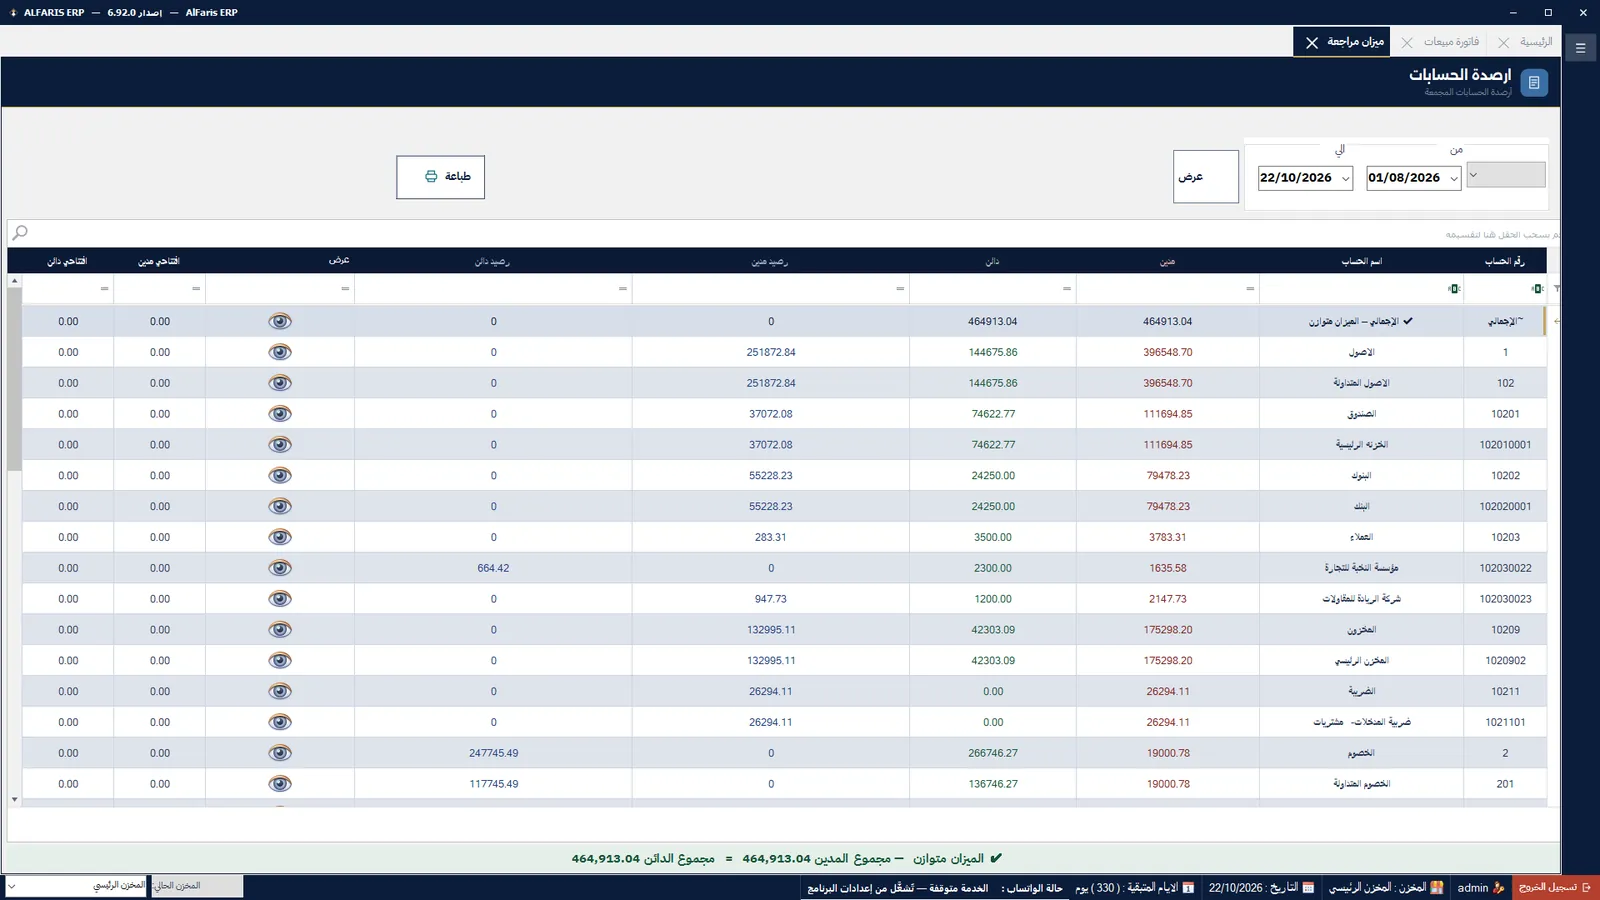Screen dimensions: 1600x900
Task: Click the طباعة print button
Action: point(440,177)
